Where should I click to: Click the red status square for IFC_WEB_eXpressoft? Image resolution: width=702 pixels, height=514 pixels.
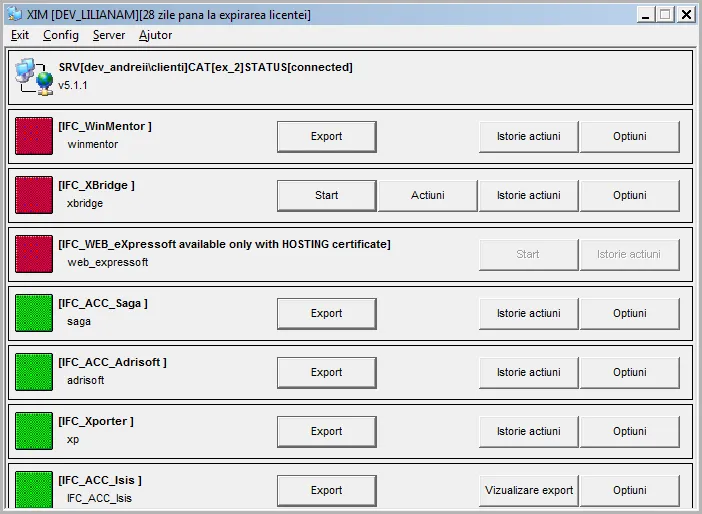point(34,254)
